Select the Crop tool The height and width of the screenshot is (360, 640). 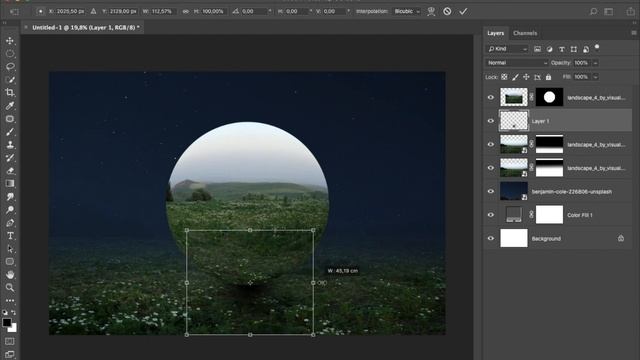(x=10, y=93)
